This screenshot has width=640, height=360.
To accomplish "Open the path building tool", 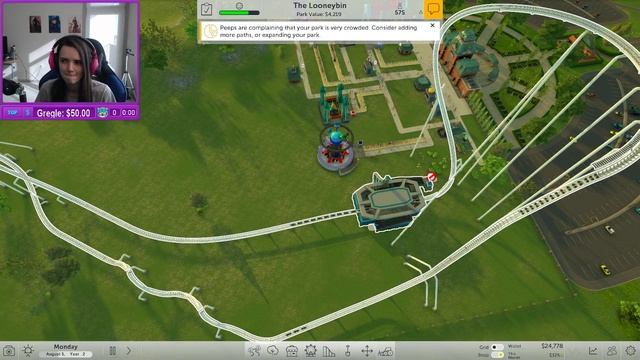I will (x=254, y=351).
